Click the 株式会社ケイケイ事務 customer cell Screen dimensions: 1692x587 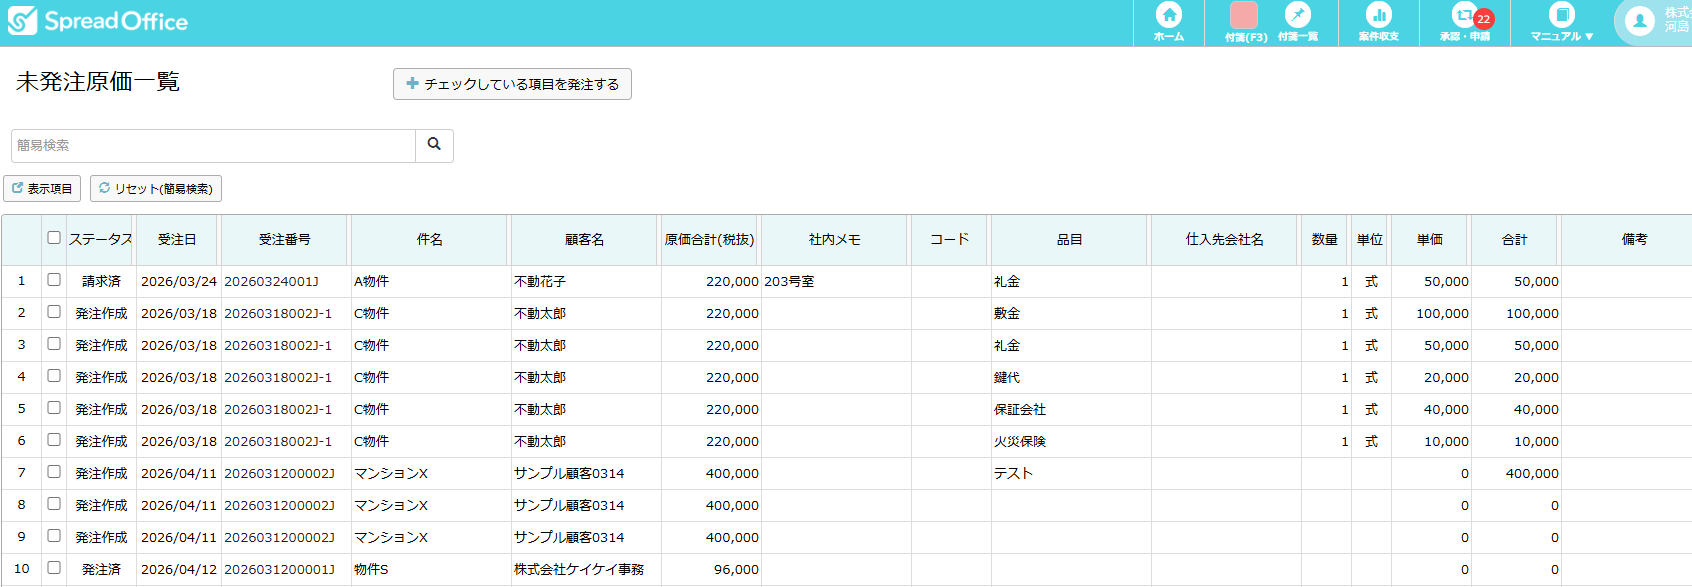pyautogui.click(x=584, y=569)
